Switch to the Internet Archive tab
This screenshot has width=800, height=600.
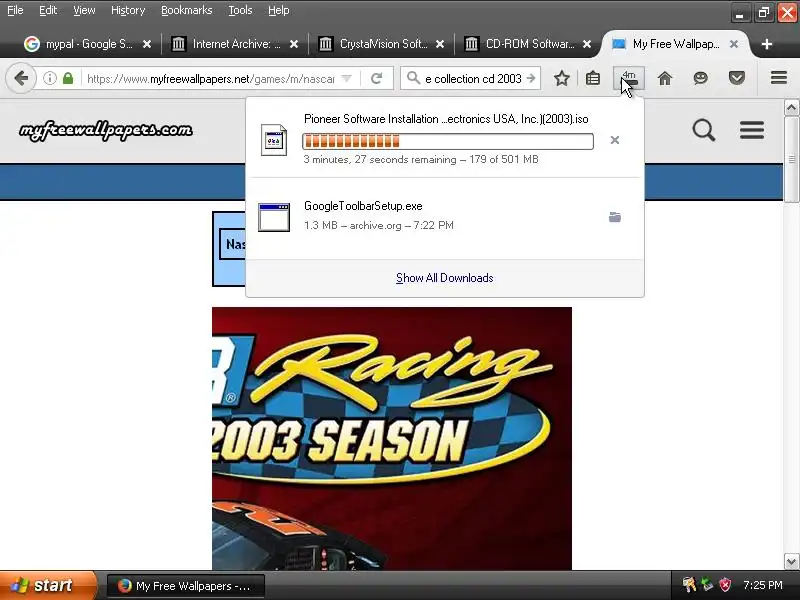coord(235,44)
